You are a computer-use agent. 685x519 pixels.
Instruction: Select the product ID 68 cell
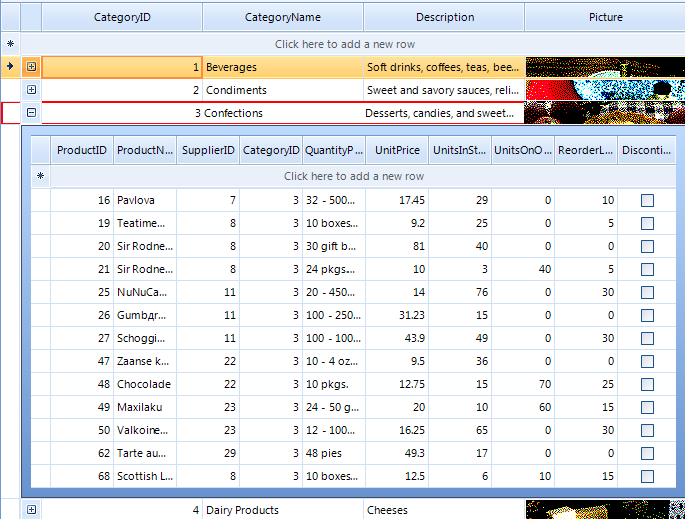(x=82, y=476)
